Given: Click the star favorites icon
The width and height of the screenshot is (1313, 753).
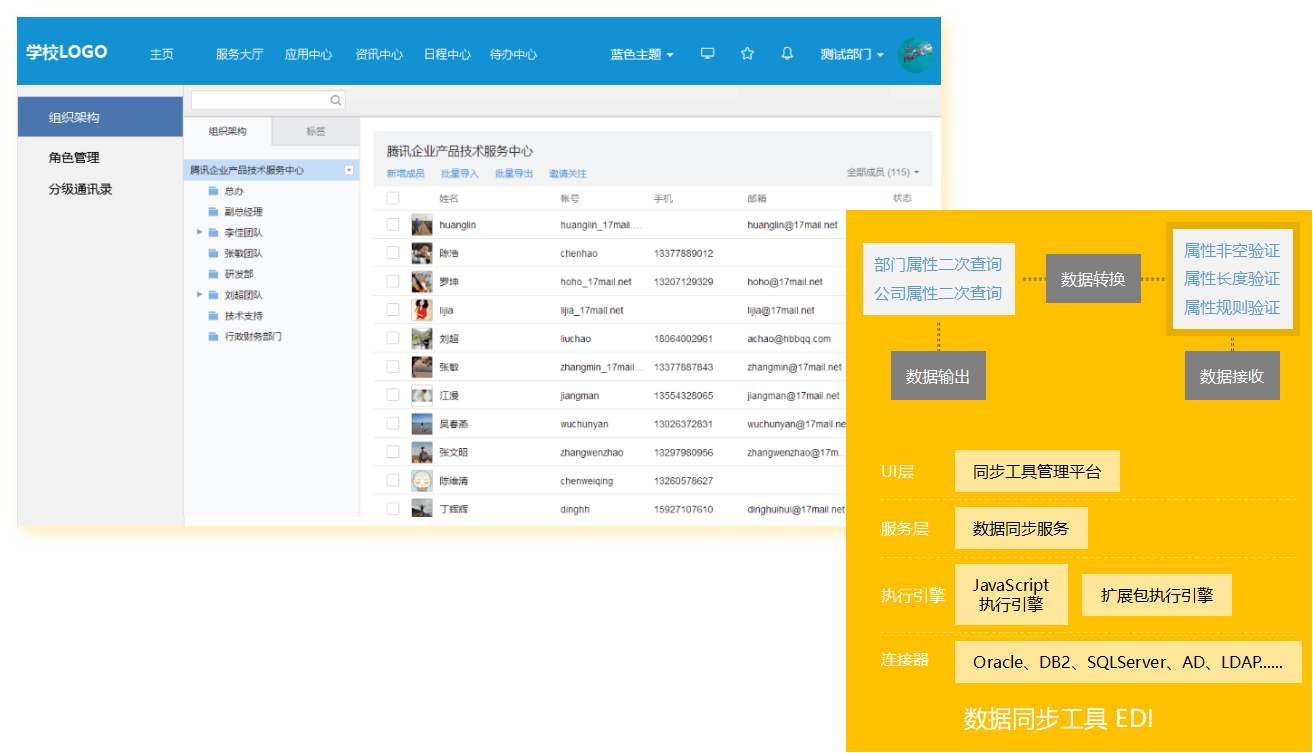Looking at the screenshot, I should tap(747, 54).
